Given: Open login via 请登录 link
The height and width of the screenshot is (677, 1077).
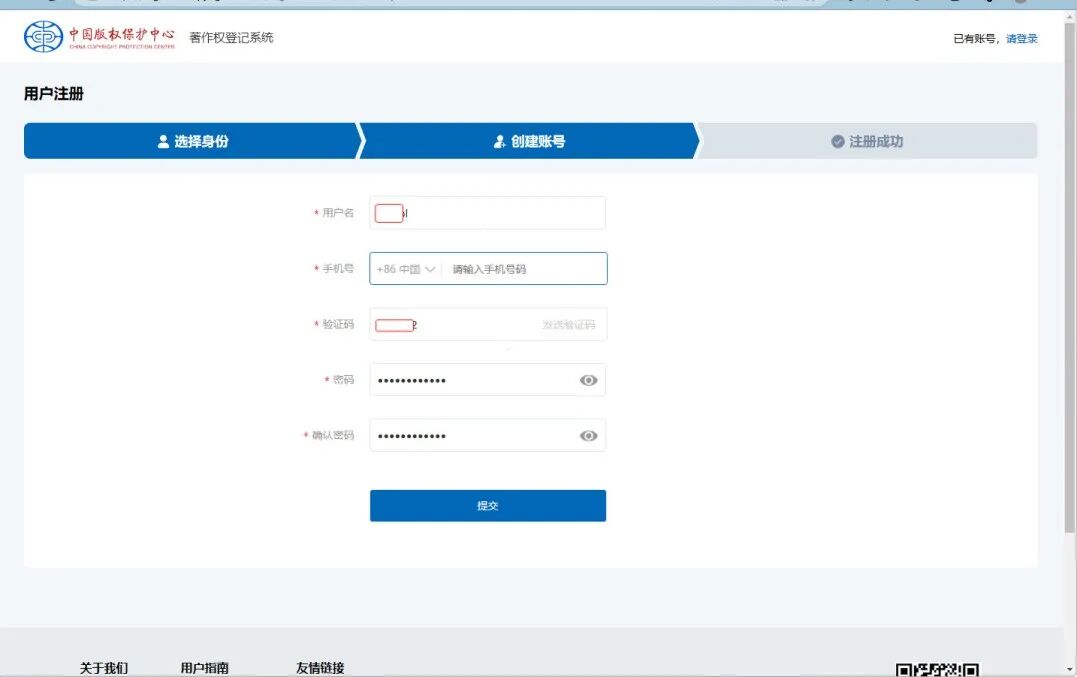Looking at the screenshot, I should [x=1022, y=38].
